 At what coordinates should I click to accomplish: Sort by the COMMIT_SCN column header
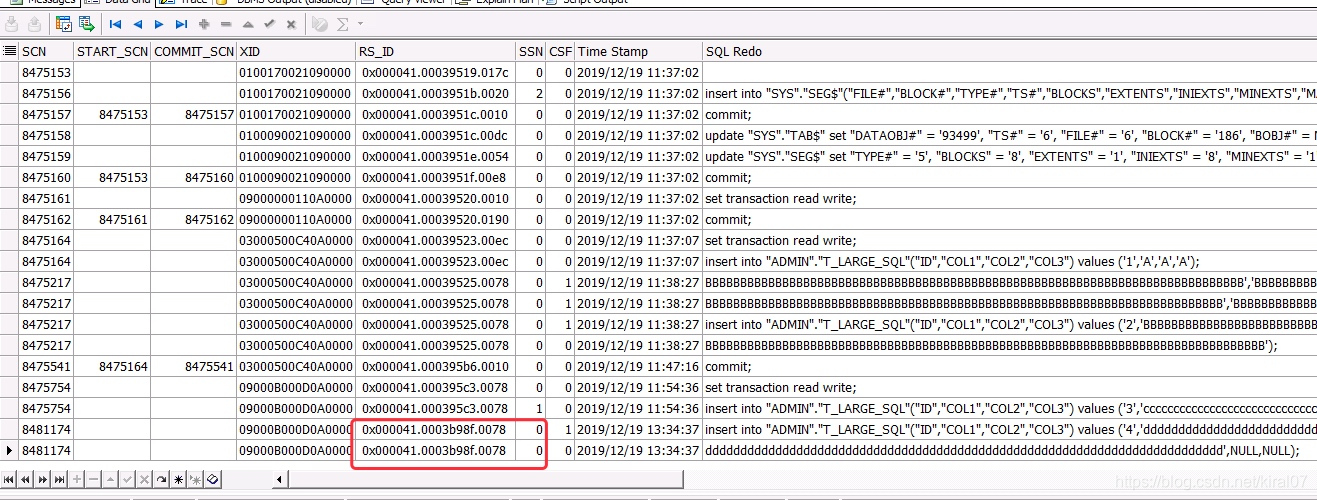tap(194, 51)
